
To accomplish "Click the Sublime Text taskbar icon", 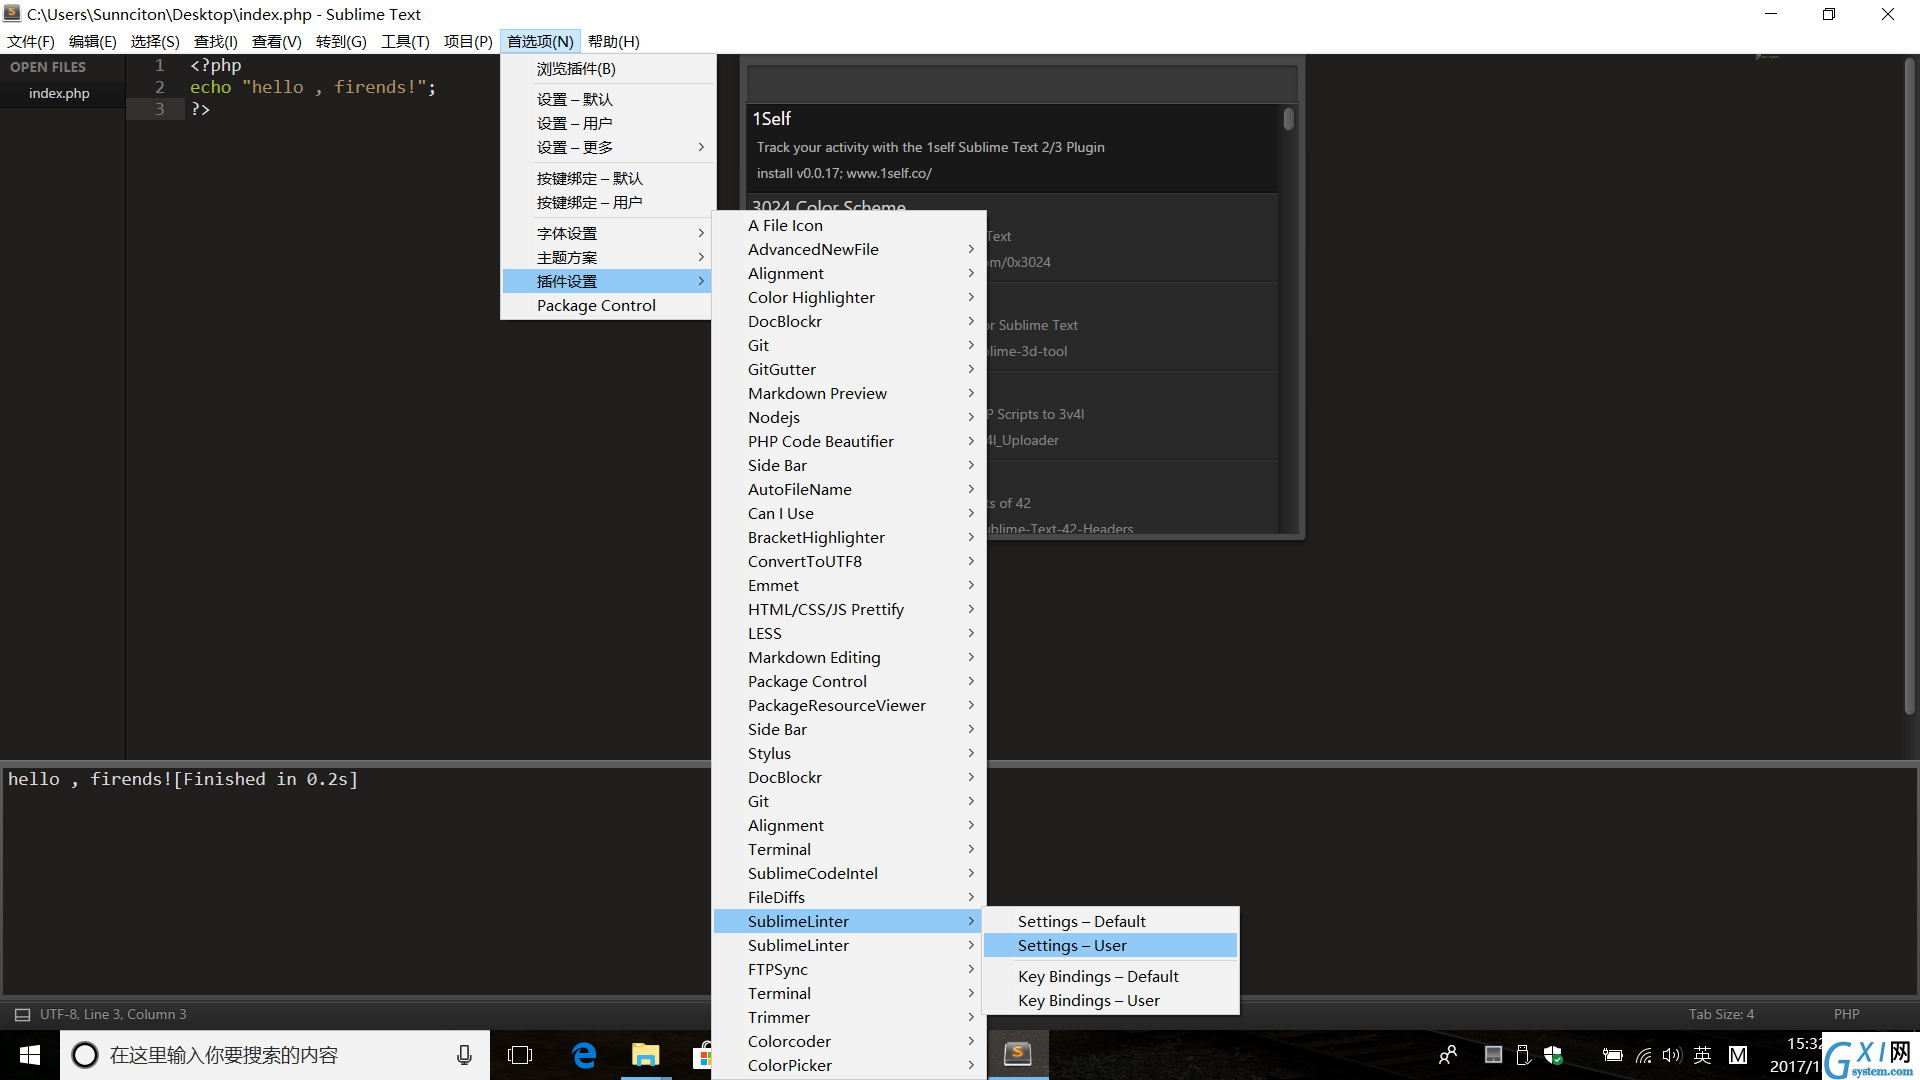I will 1017,1054.
